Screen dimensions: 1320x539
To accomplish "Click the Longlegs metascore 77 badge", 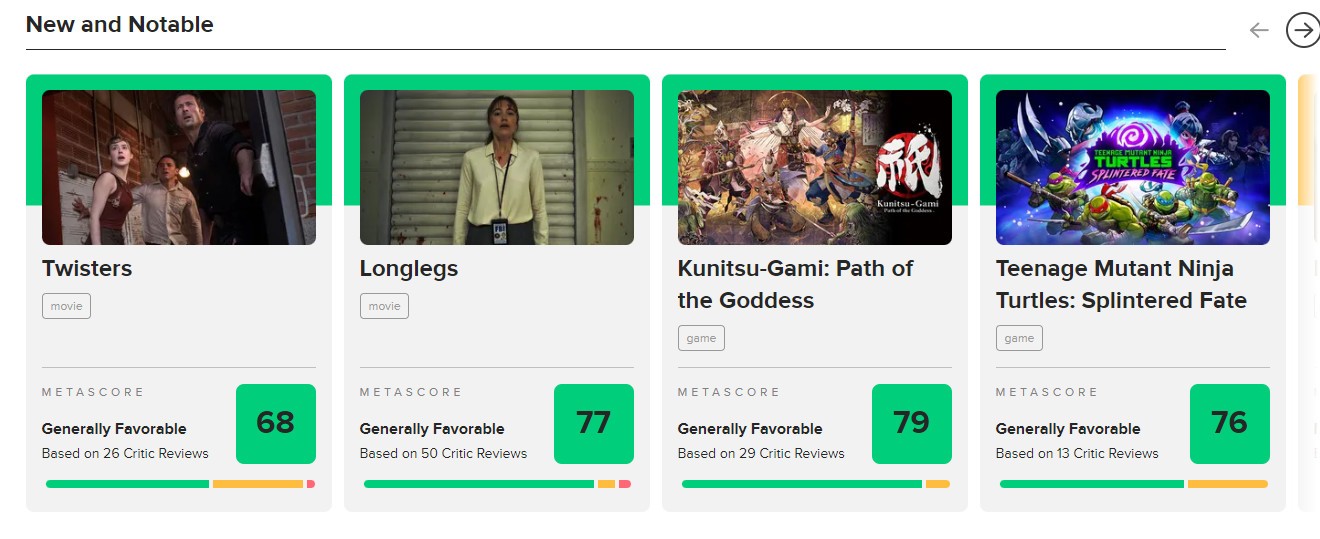I will (594, 423).
